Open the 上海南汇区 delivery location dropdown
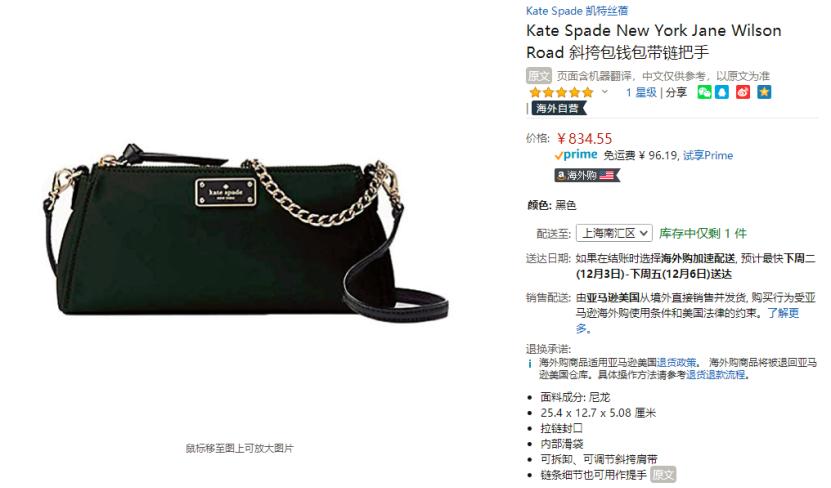This screenshot has height=488, width=831. coord(614,233)
